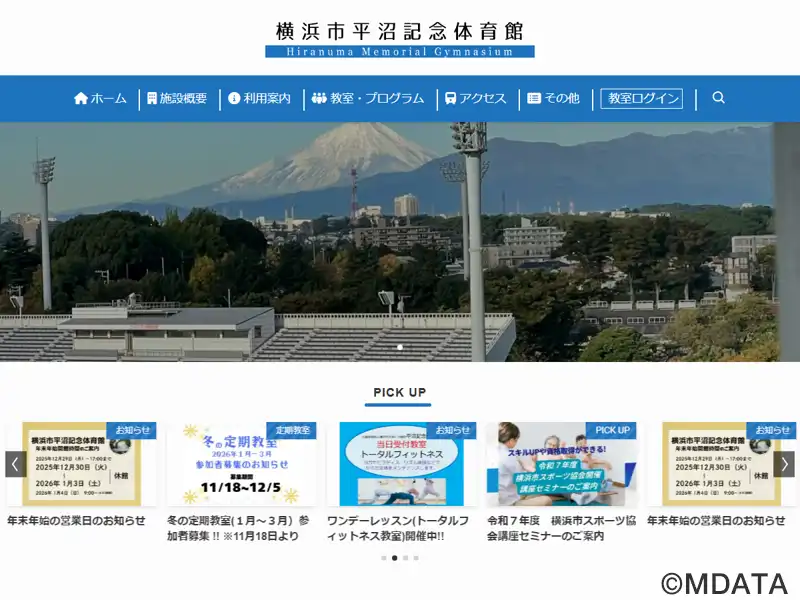
Task: Select the first carousel pagination dot
Action: pos(383,558)
